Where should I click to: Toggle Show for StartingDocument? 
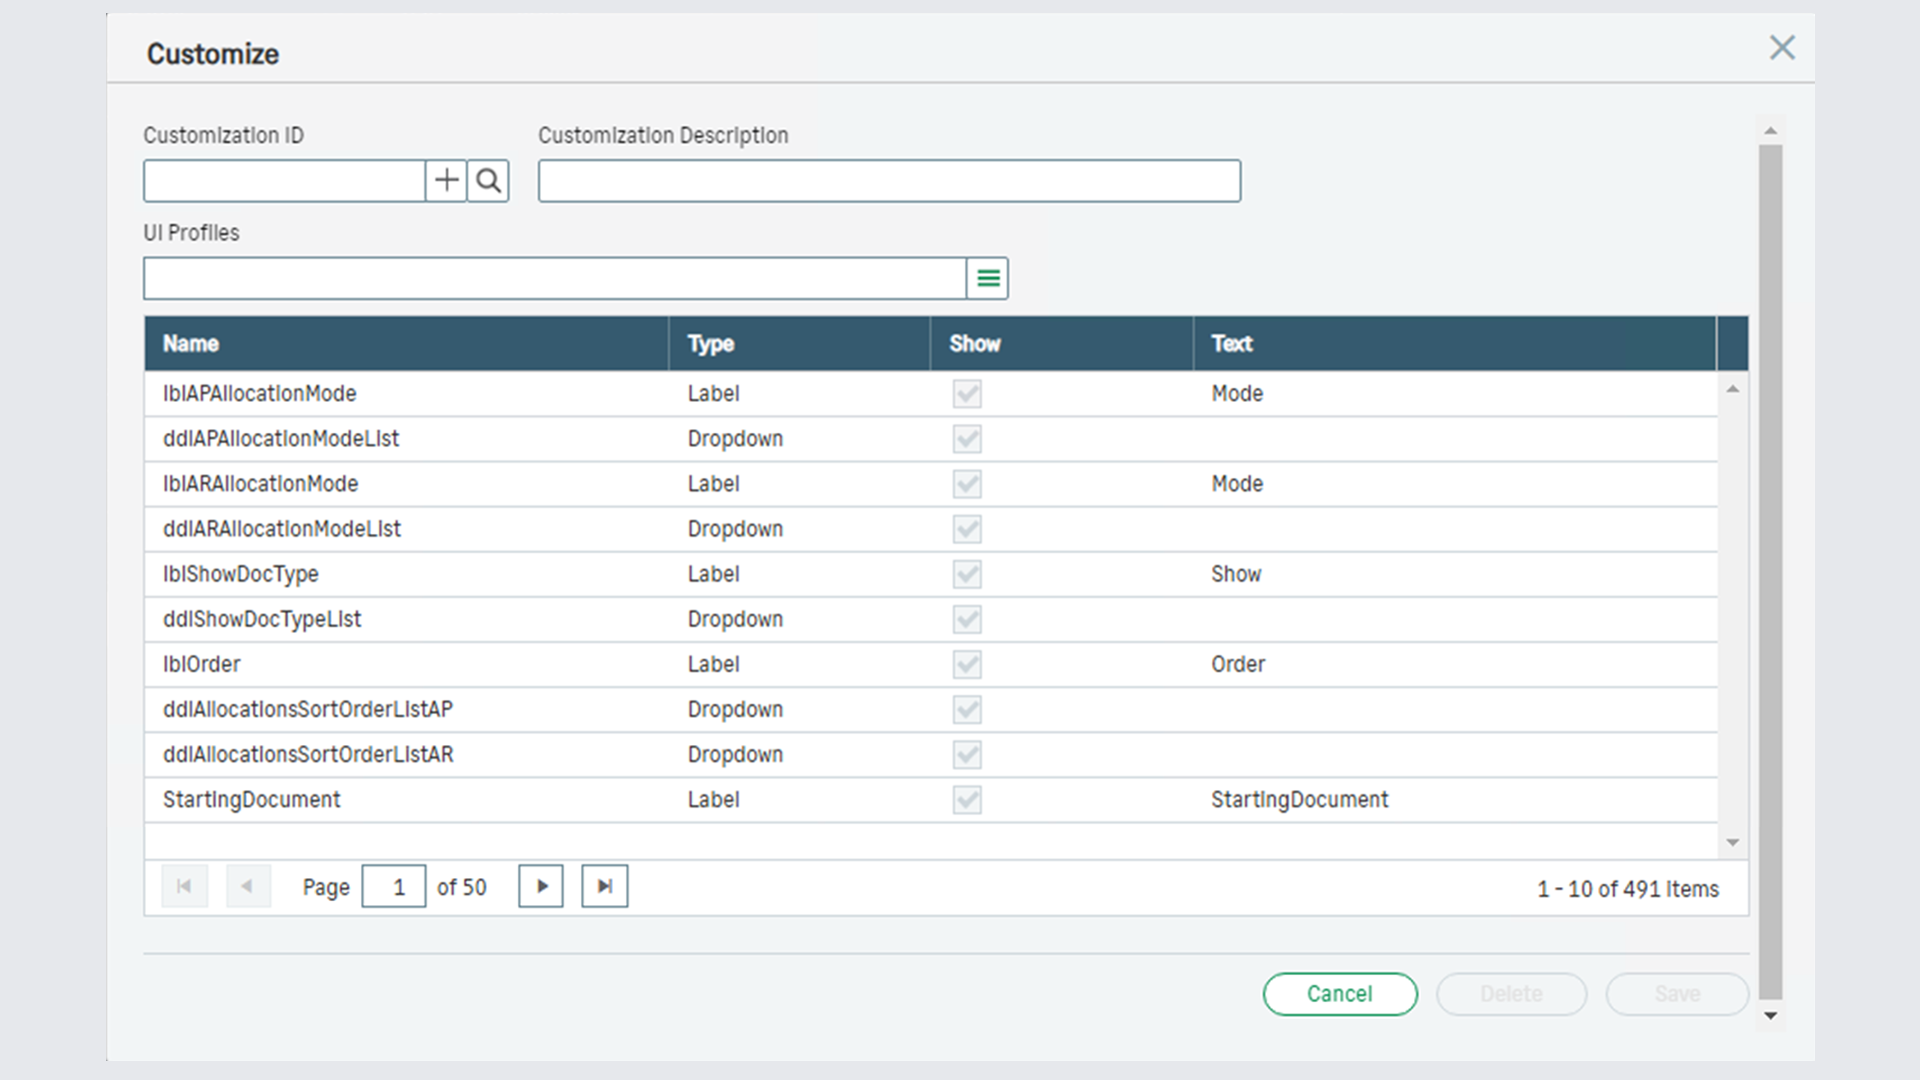coord(966,800)
